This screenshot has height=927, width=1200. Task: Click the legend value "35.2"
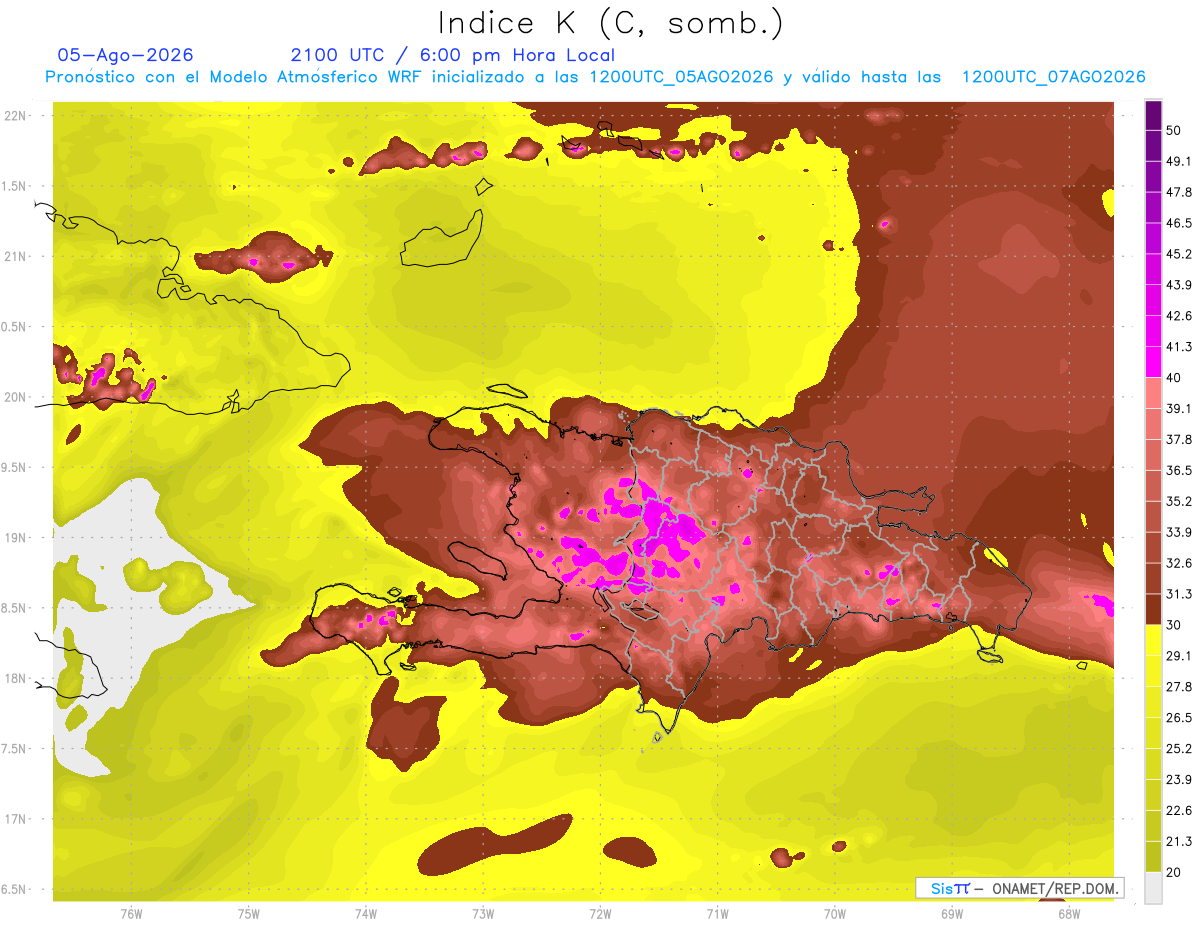1178,501
